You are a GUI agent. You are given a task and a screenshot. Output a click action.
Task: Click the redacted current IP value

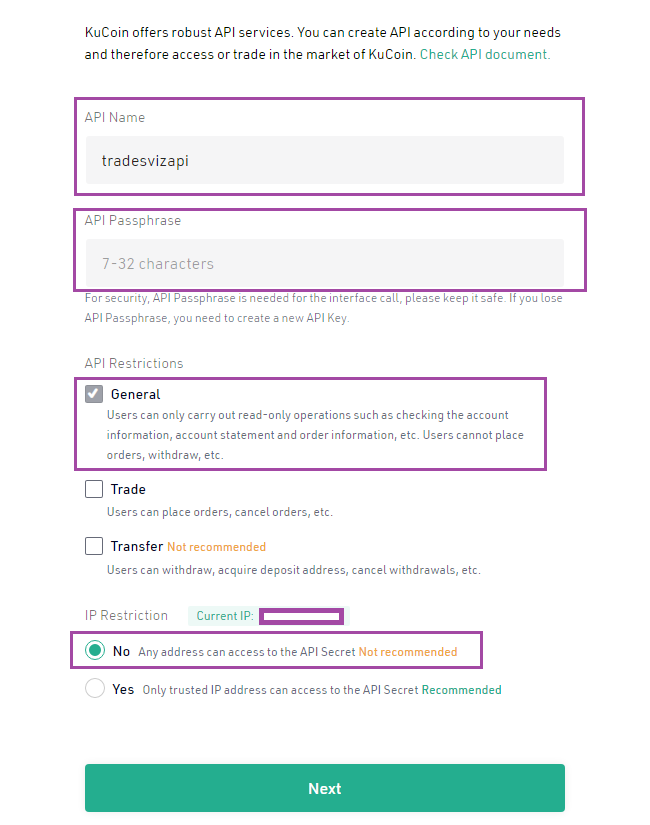[x=302, y=616]
